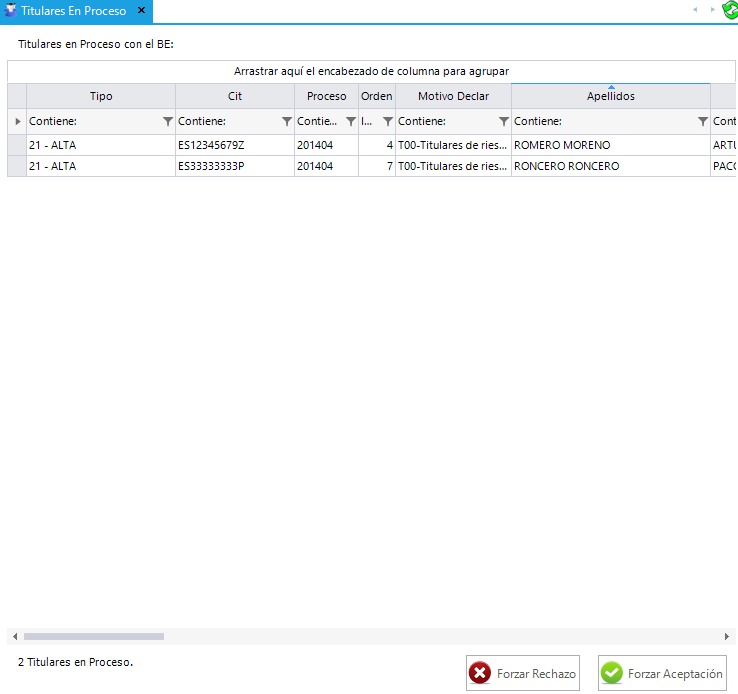
Task: Select the 201404 cell in the ES12345679Z row
Action: pyautogui.click(x=327, y=145)
